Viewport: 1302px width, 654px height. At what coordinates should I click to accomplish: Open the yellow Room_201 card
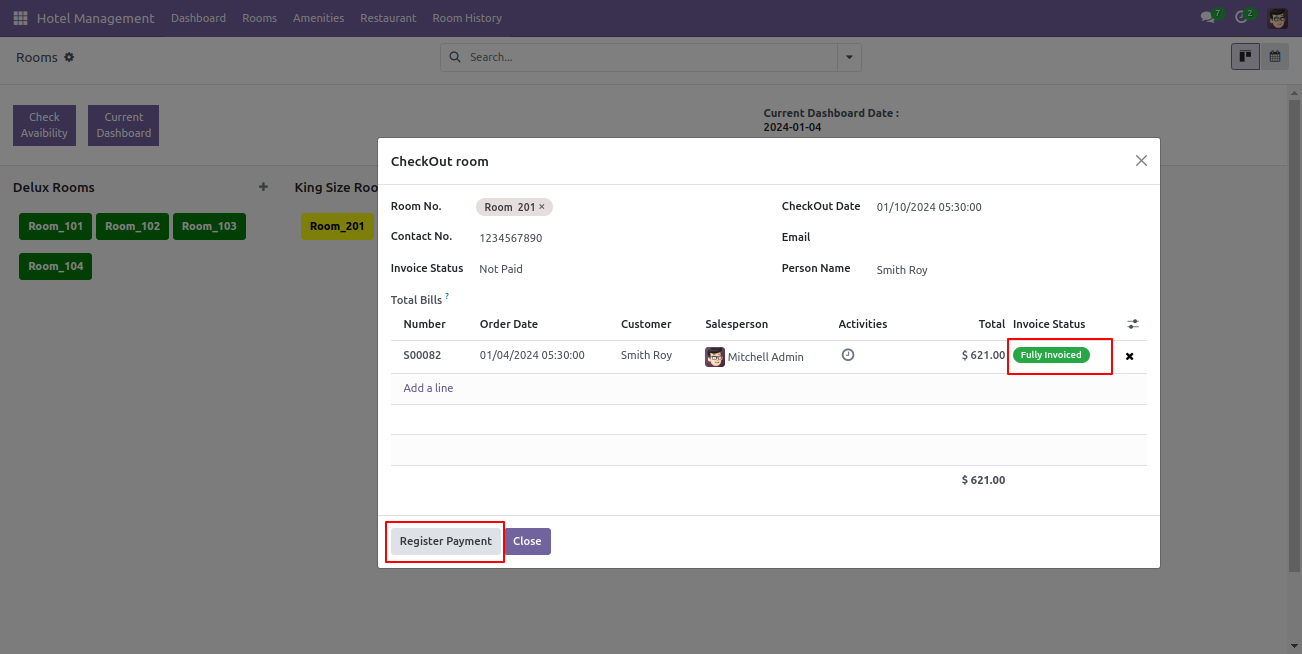pyautogui.click(x=337, y=226)
